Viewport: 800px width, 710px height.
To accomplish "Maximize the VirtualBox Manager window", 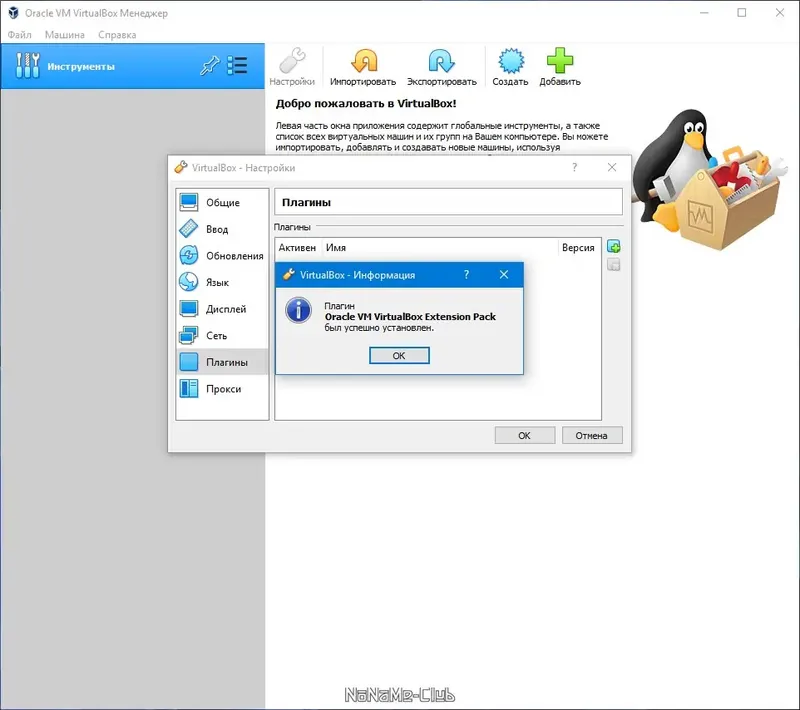I will click(x=742, y=13).
